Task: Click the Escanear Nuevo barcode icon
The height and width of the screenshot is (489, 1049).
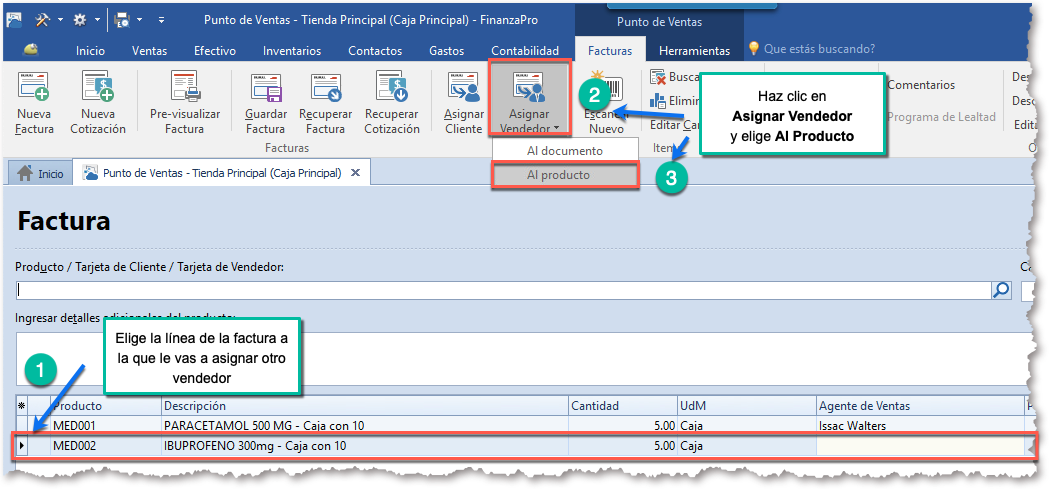Action: point(606,88)
